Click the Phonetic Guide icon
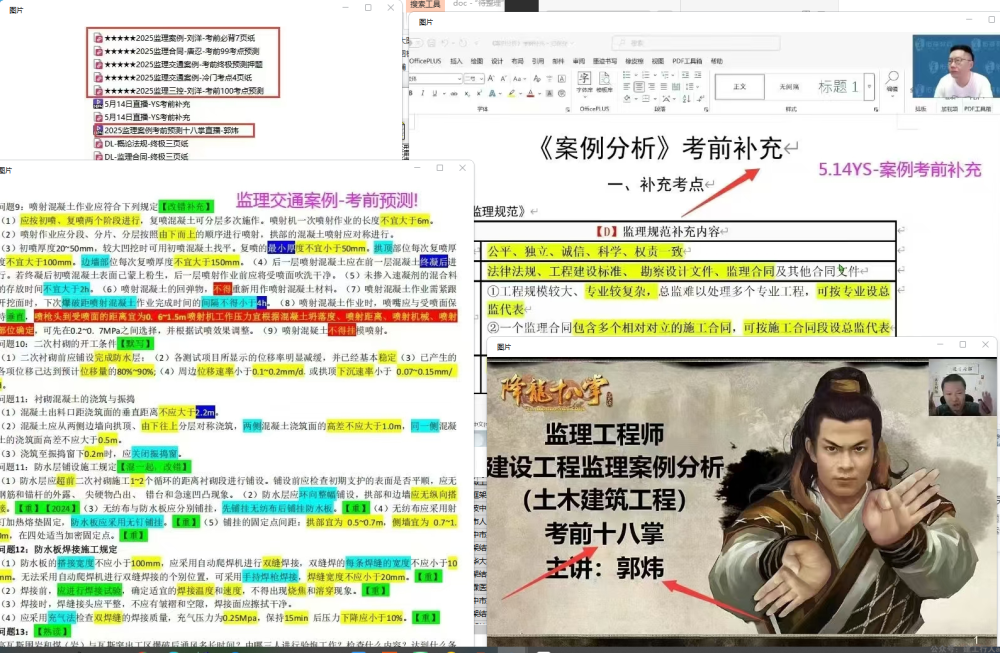1000x653 pixels. pos(549,78)
